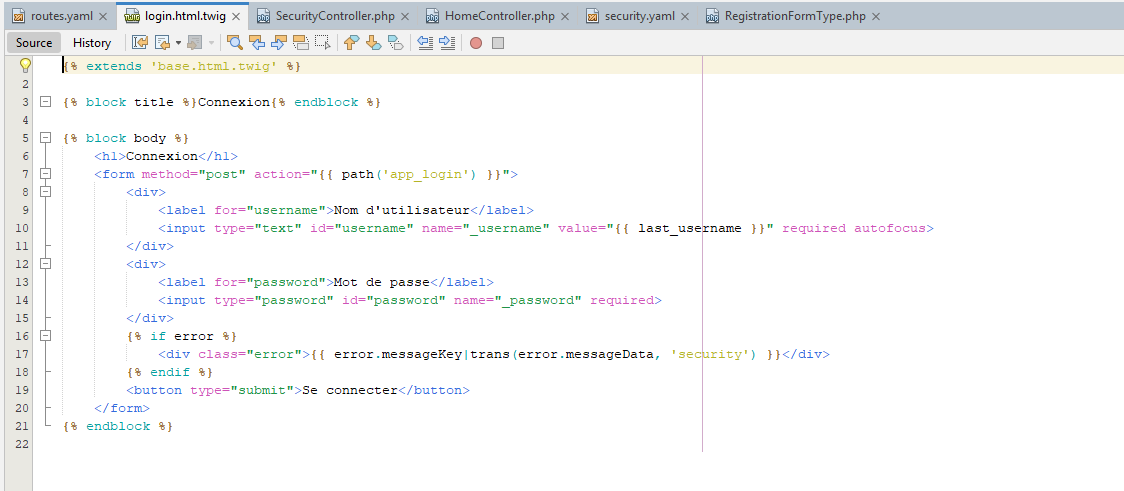Viewport: 1124px width, 491px height.
Task: Find next occurrence in file
Action: pyautogui.click(x=279, y=43)
